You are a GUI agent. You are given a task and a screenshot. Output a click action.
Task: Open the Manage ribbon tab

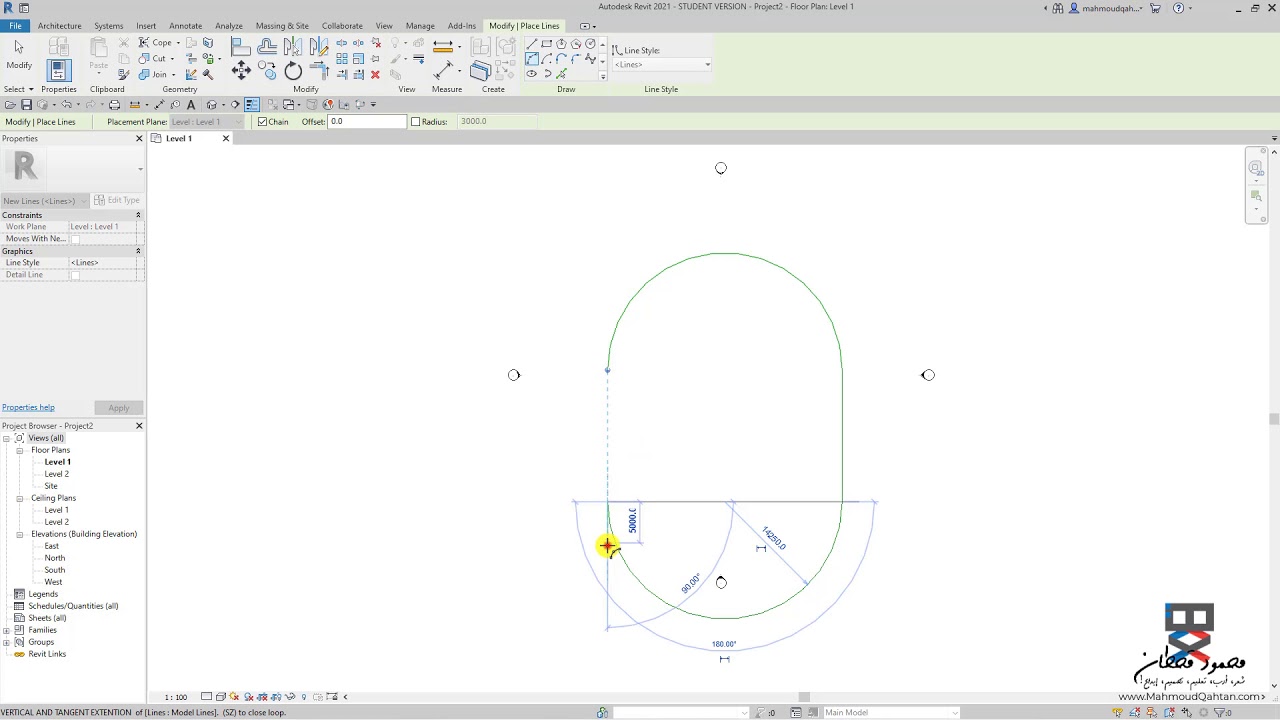coord(420,26)
